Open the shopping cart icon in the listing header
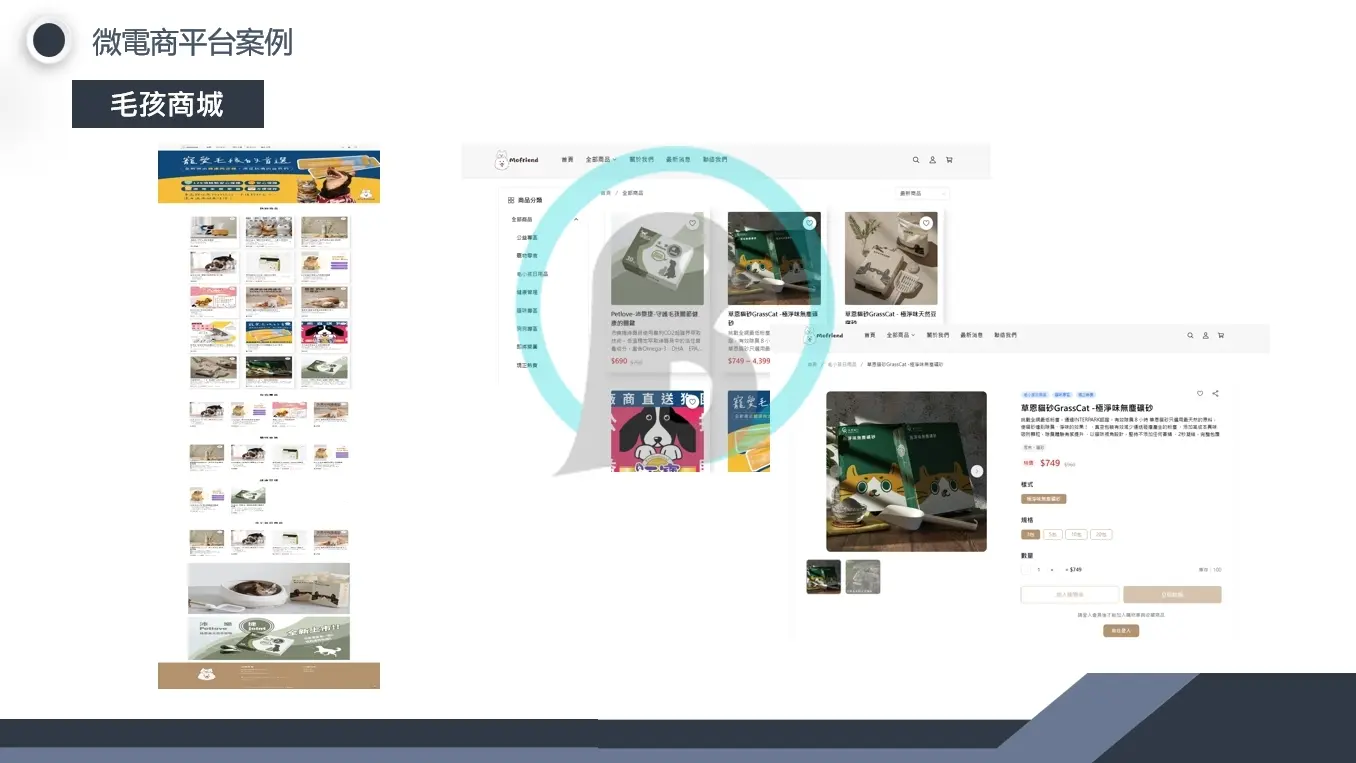 click(949, 160)
